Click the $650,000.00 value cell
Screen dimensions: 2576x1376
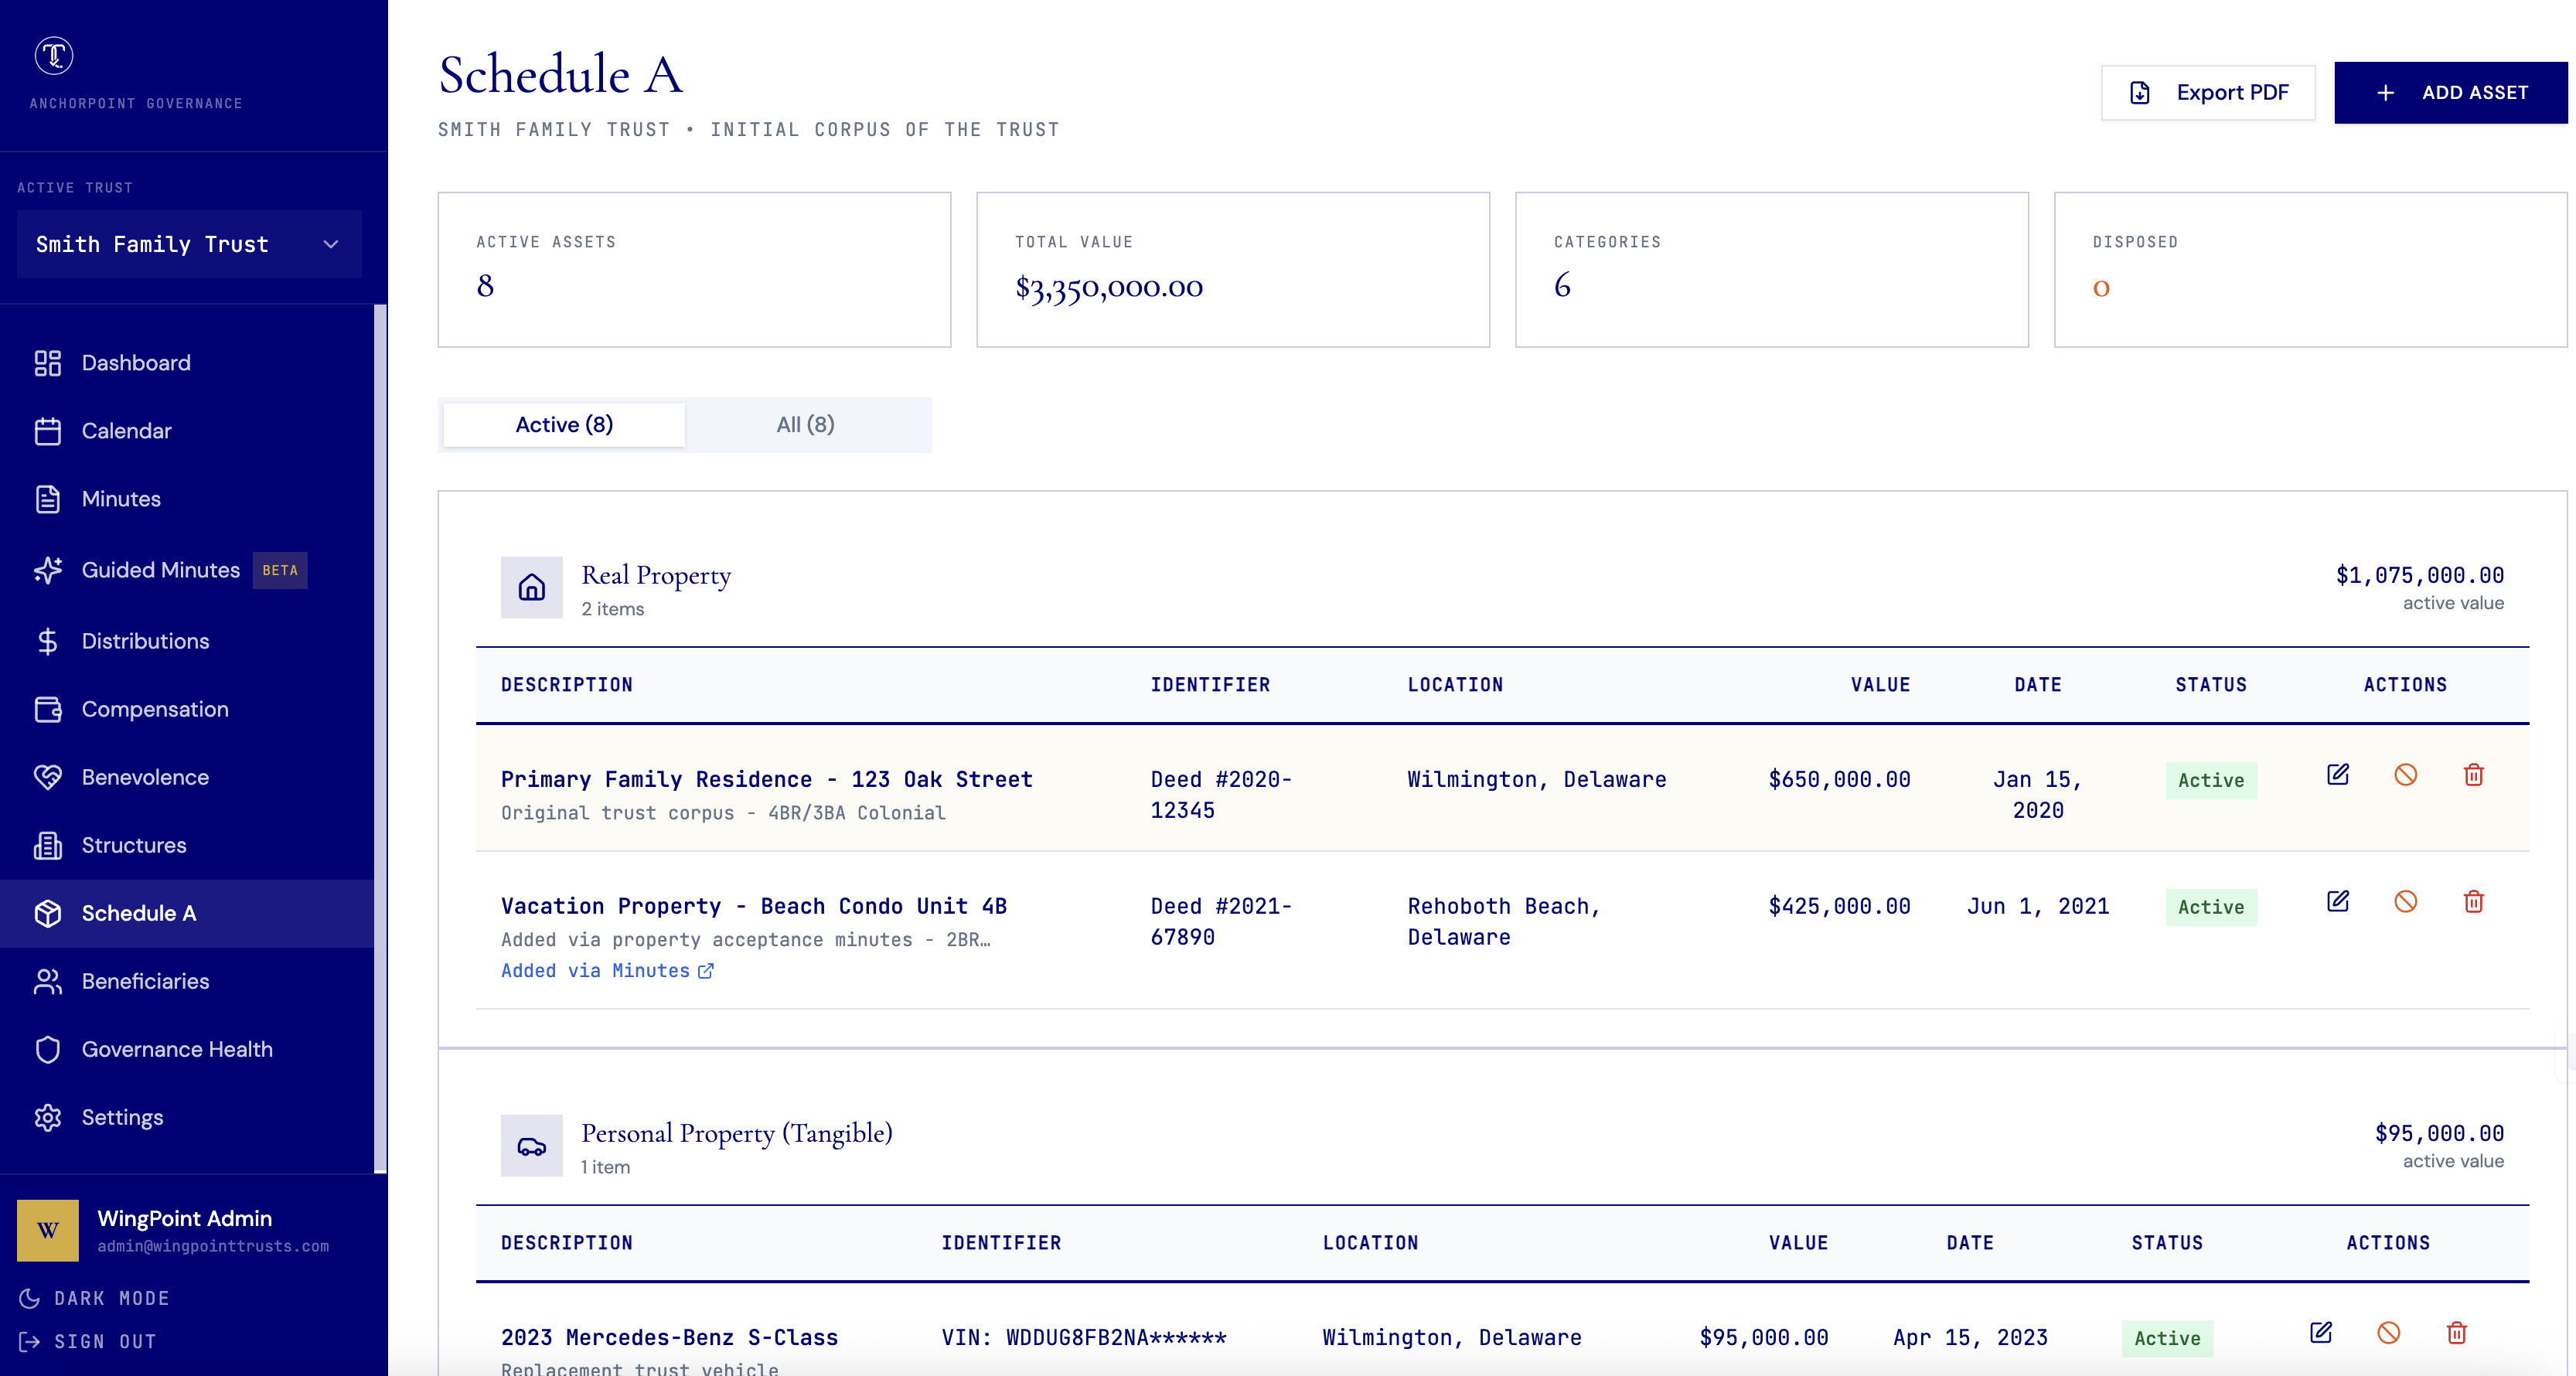tap(1839, 780)
